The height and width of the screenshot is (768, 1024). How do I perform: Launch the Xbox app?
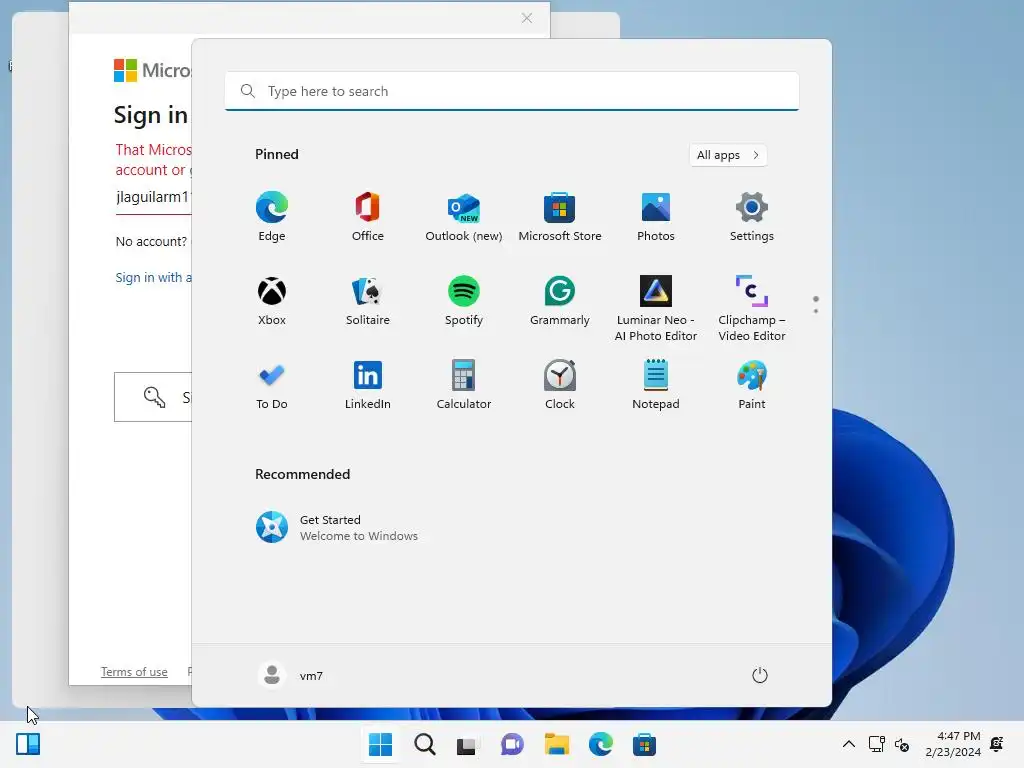[x=272, y=301]
